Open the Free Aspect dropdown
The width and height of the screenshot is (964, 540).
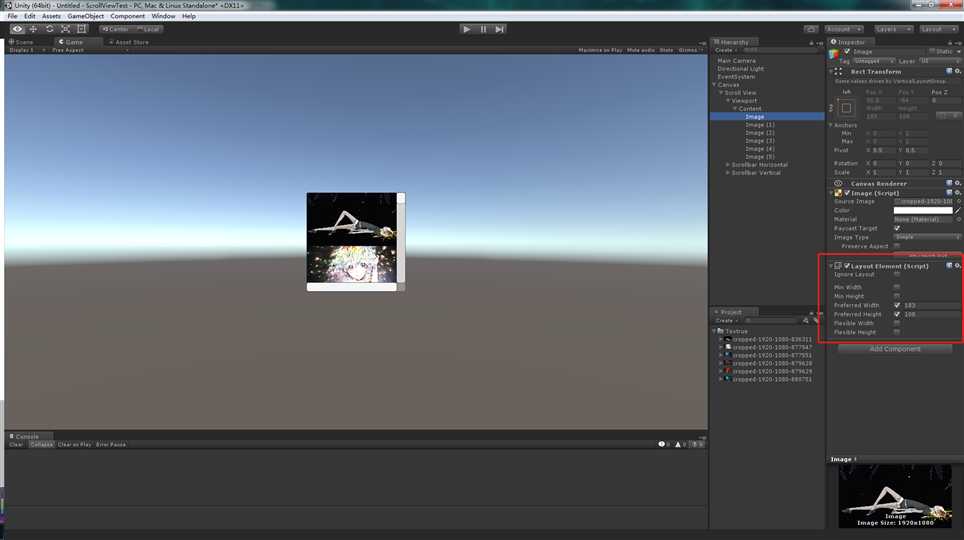(89, 50)
